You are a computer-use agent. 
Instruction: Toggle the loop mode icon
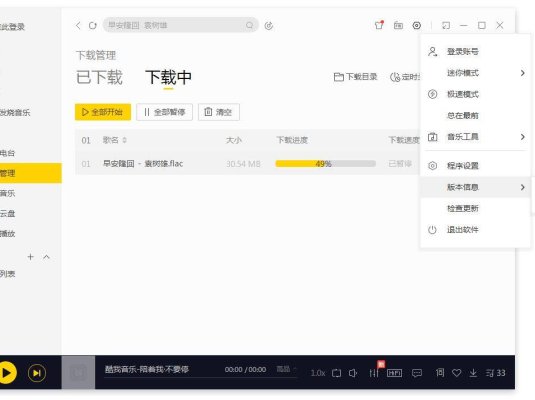336,373
